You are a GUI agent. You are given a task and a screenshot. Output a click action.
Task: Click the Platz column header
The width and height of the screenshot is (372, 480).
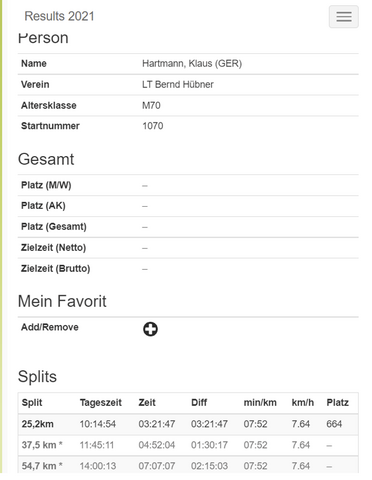click(338, 403)
